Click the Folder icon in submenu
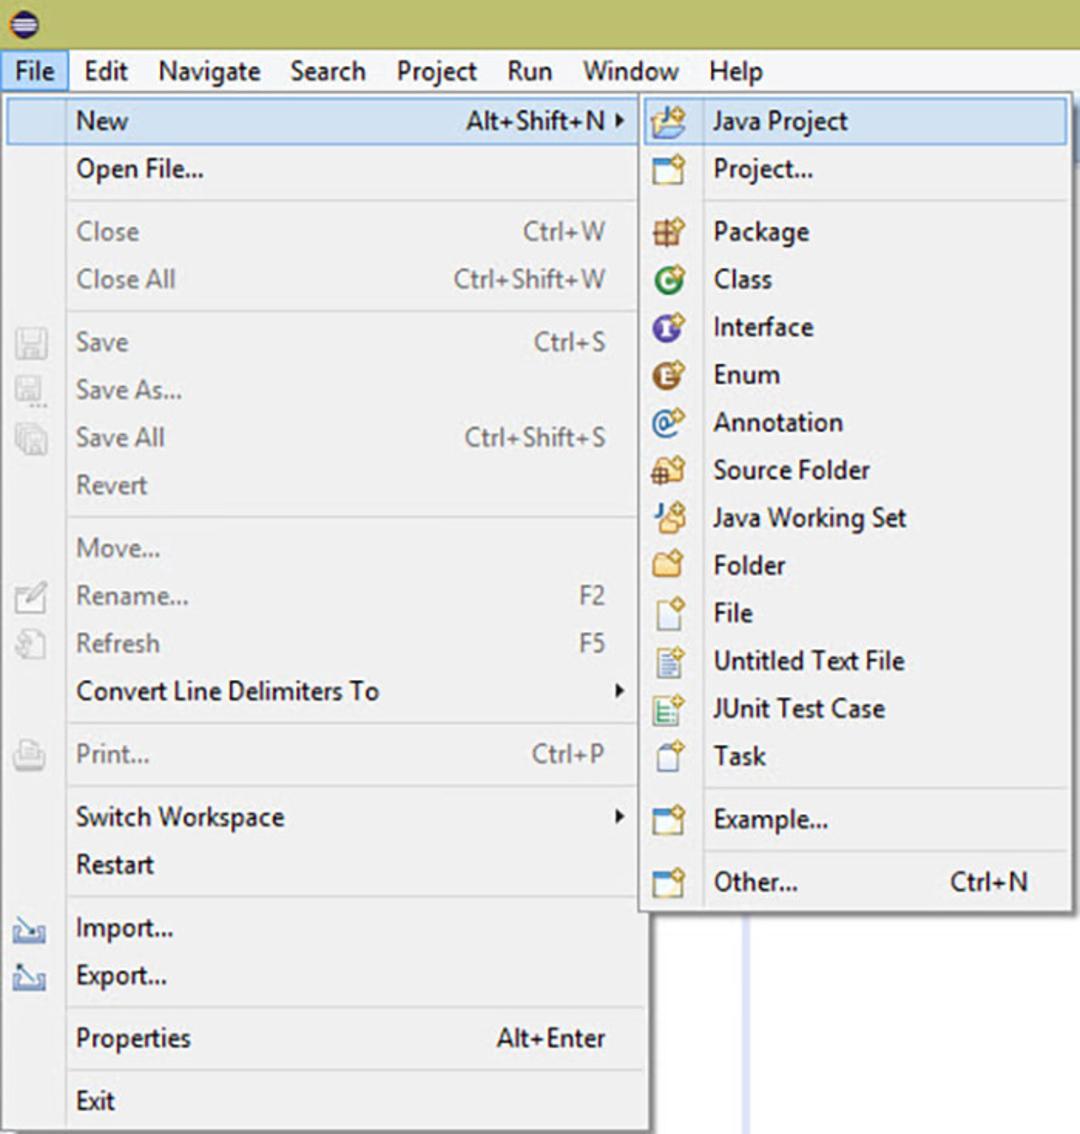 coord(668,565)
